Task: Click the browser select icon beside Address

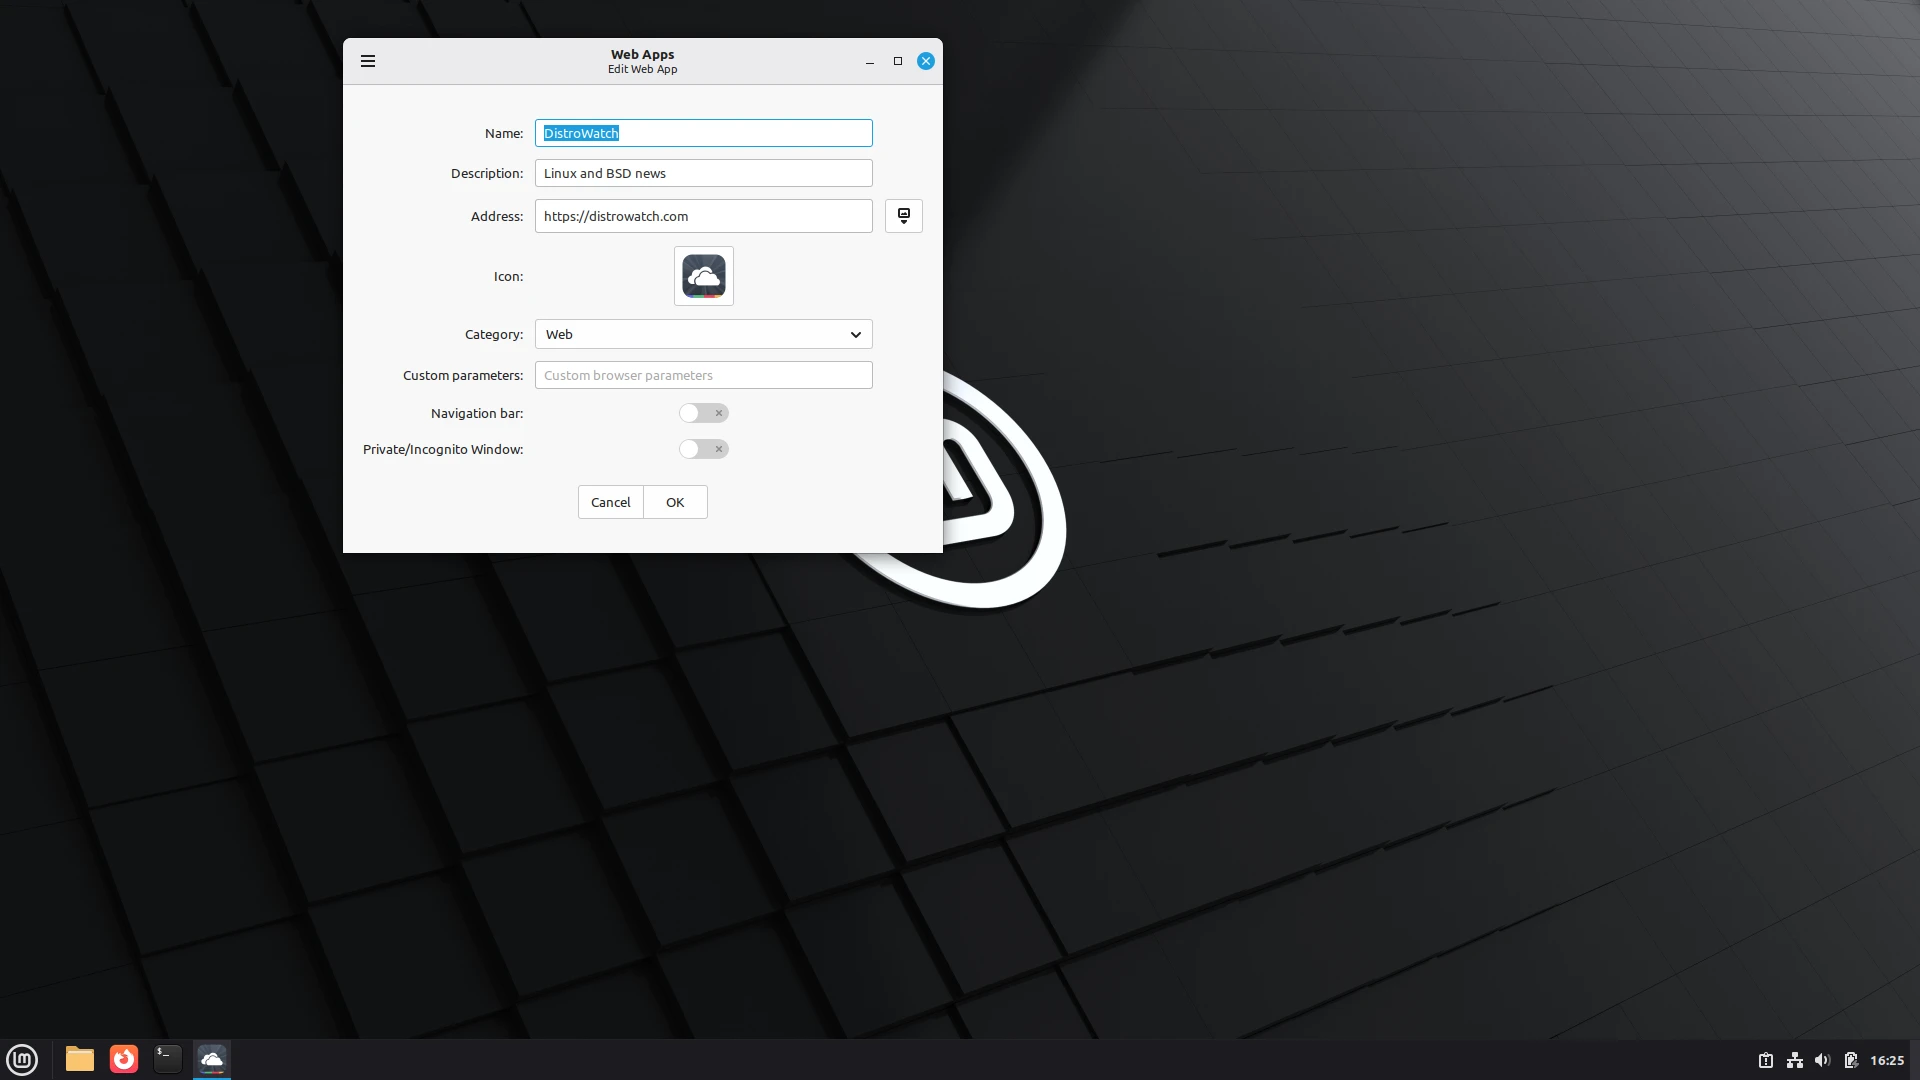Action: 903,215
